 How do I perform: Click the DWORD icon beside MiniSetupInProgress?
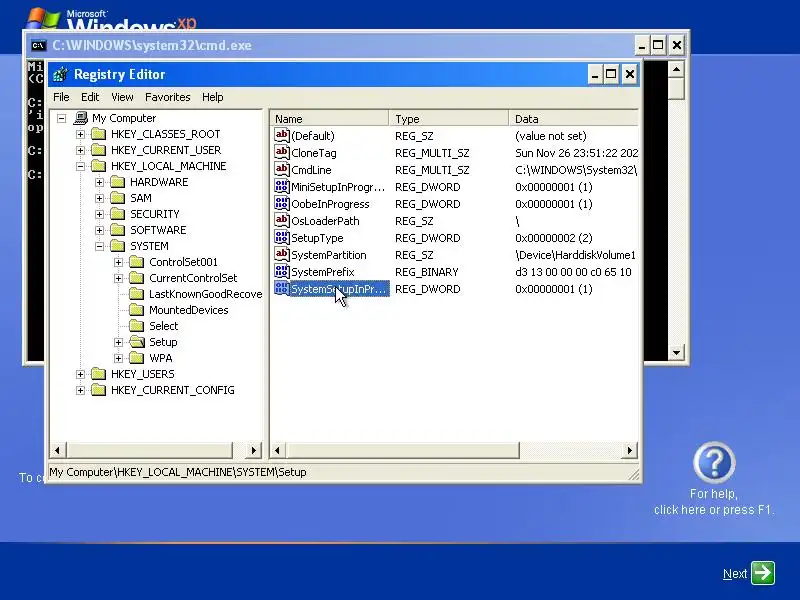(282, 186)
